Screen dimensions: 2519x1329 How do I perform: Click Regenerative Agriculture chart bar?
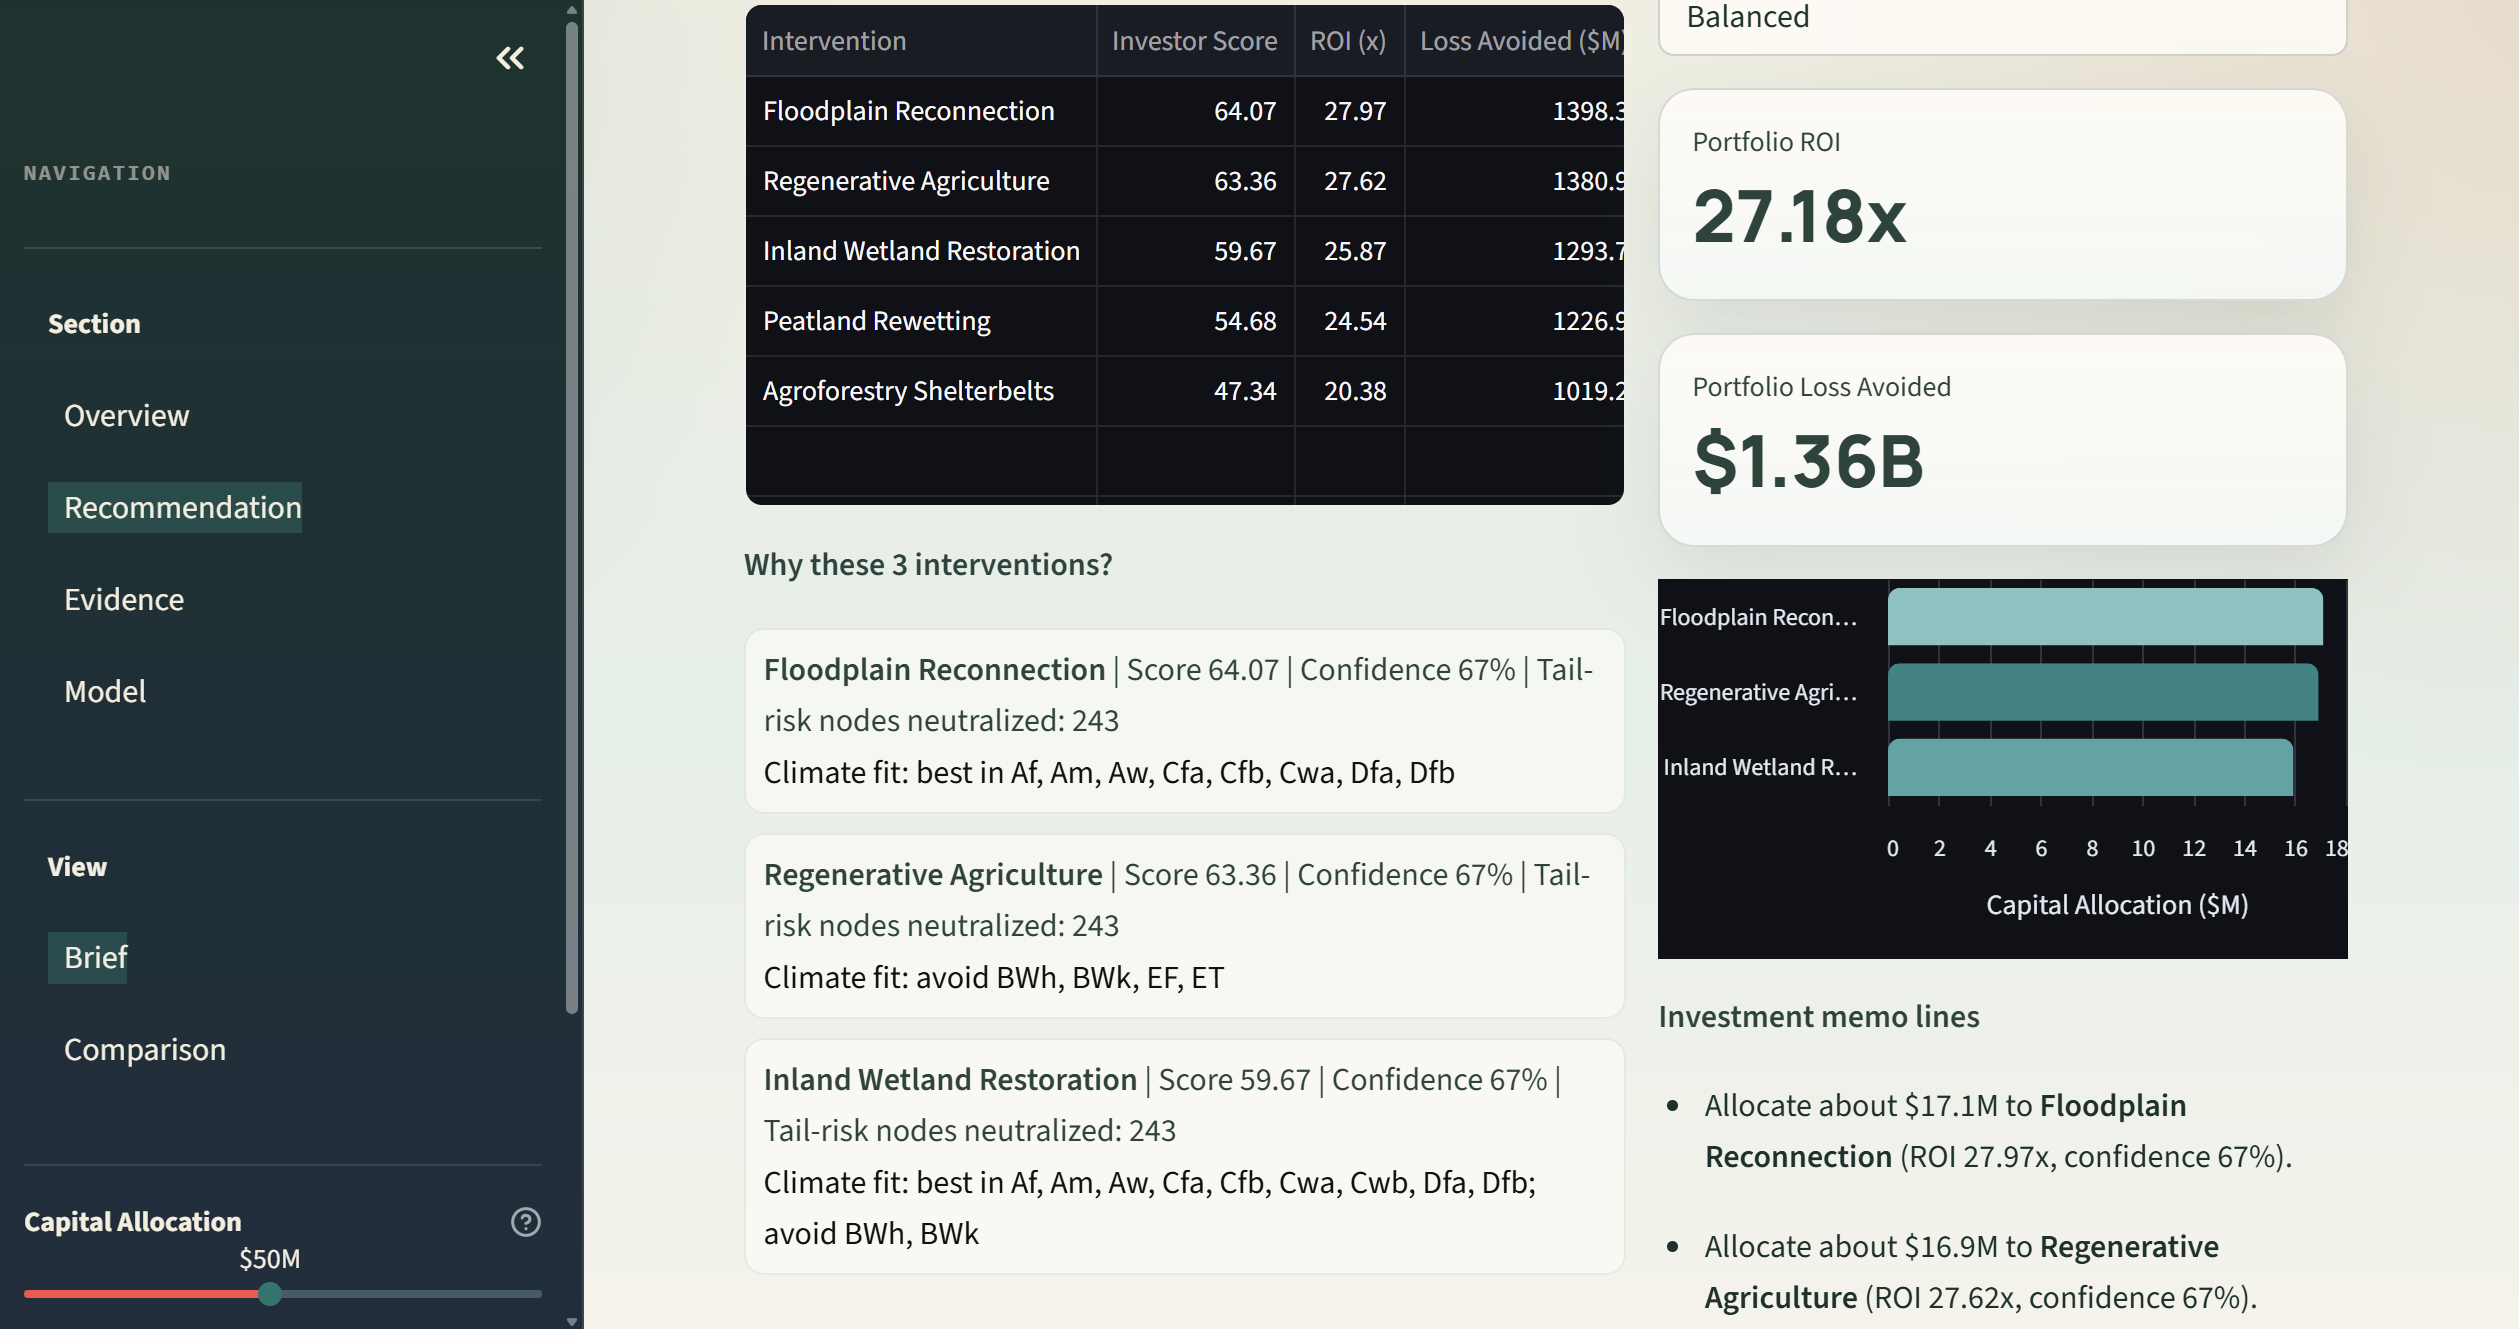[x=2102, y=692]
